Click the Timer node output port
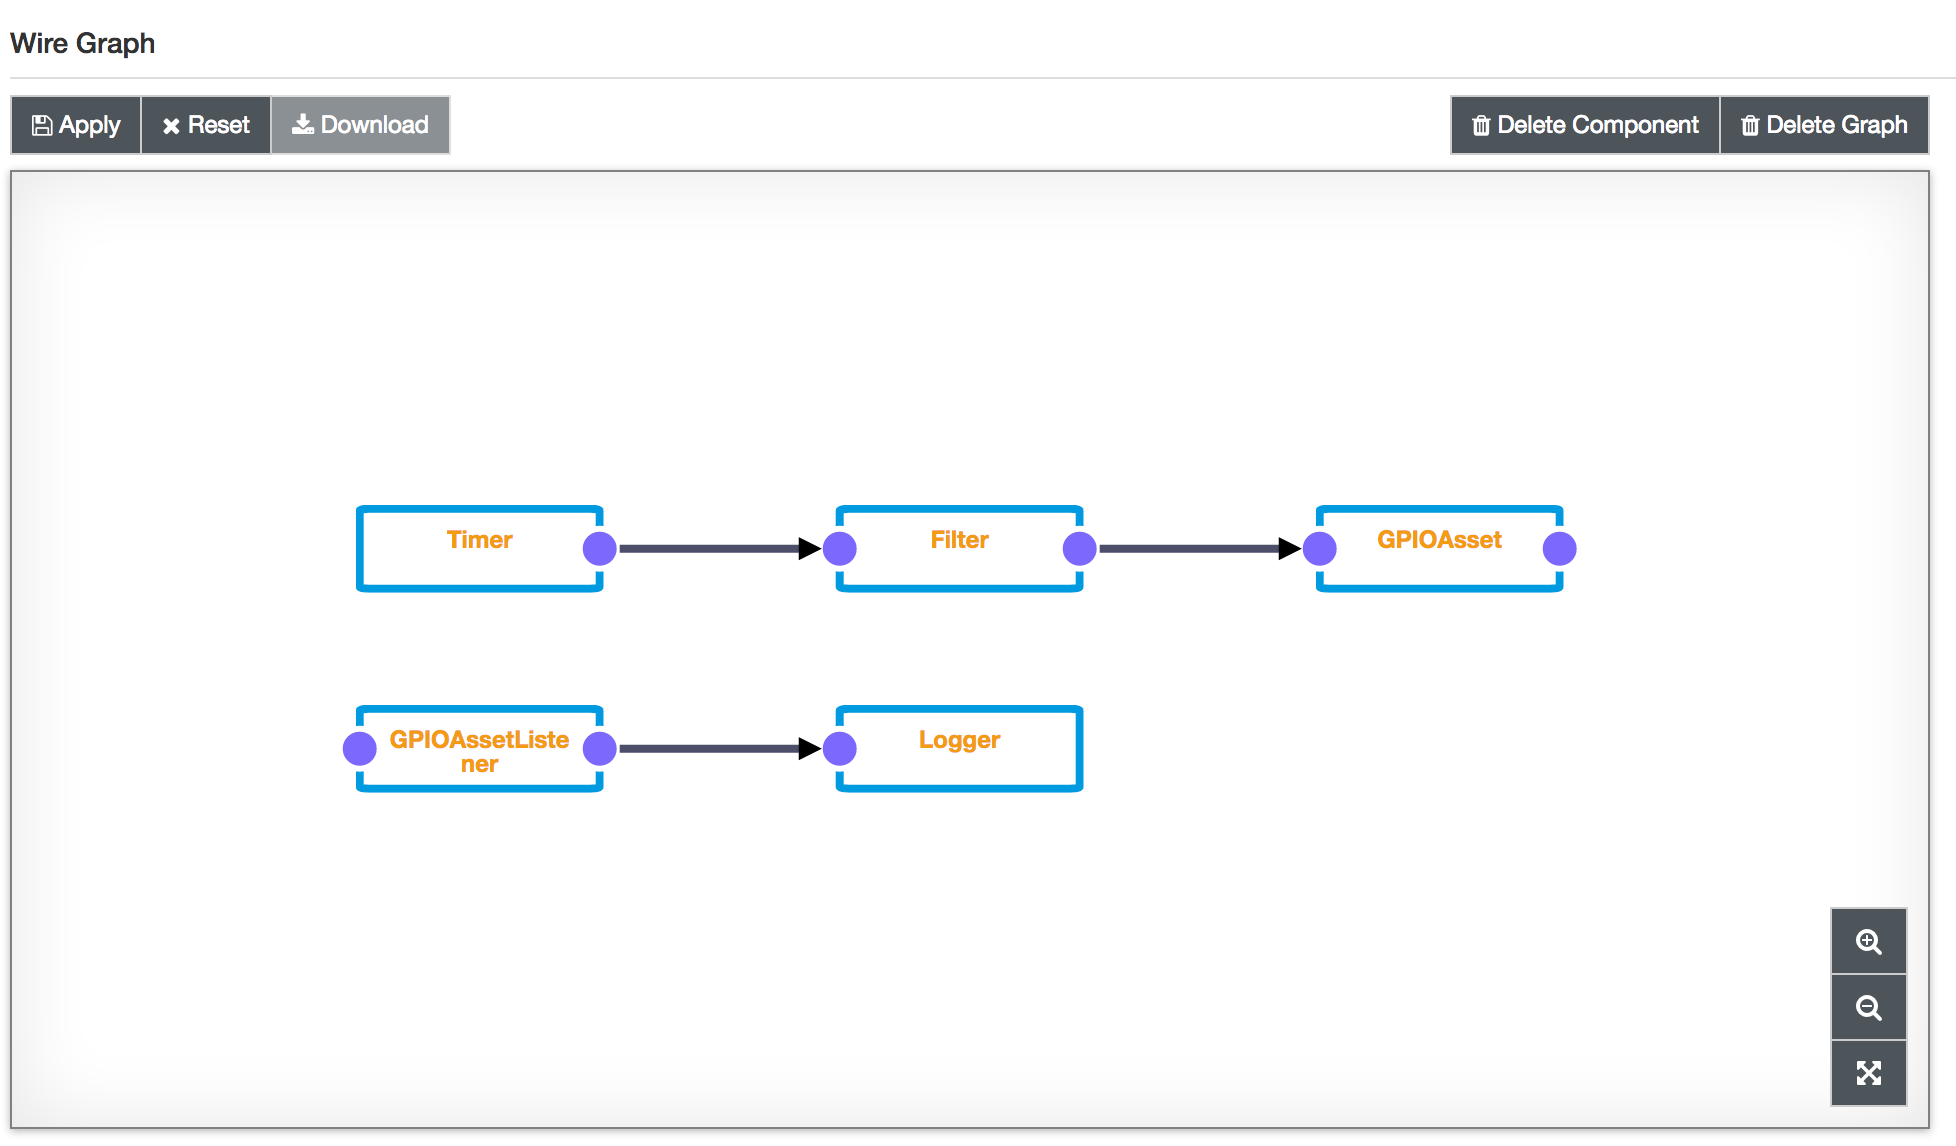The height and width of the screenshot is (1146, 1956). tap(599, 548)
